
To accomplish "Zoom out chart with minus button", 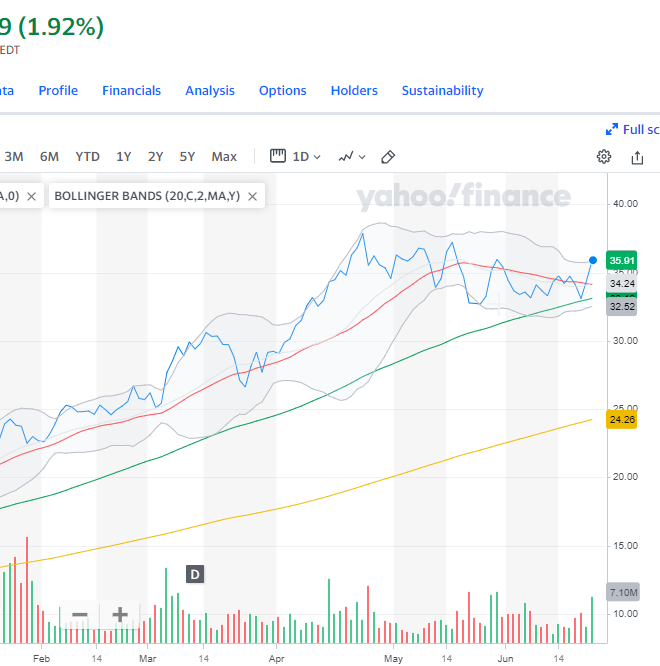I will (x=80, y=614).
